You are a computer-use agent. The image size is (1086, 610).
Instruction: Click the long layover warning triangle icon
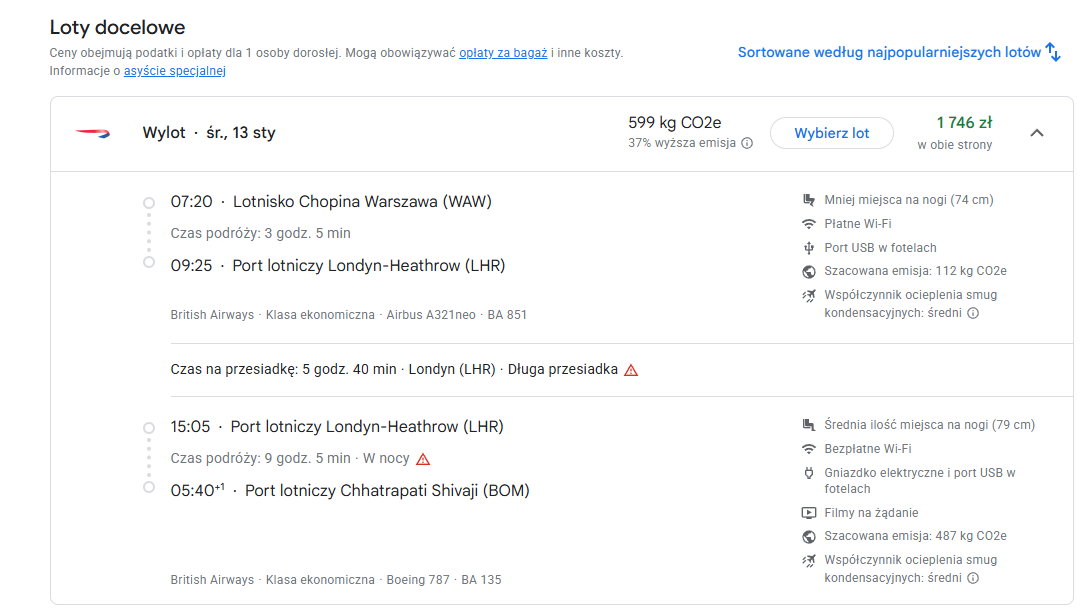click(631, 370)
